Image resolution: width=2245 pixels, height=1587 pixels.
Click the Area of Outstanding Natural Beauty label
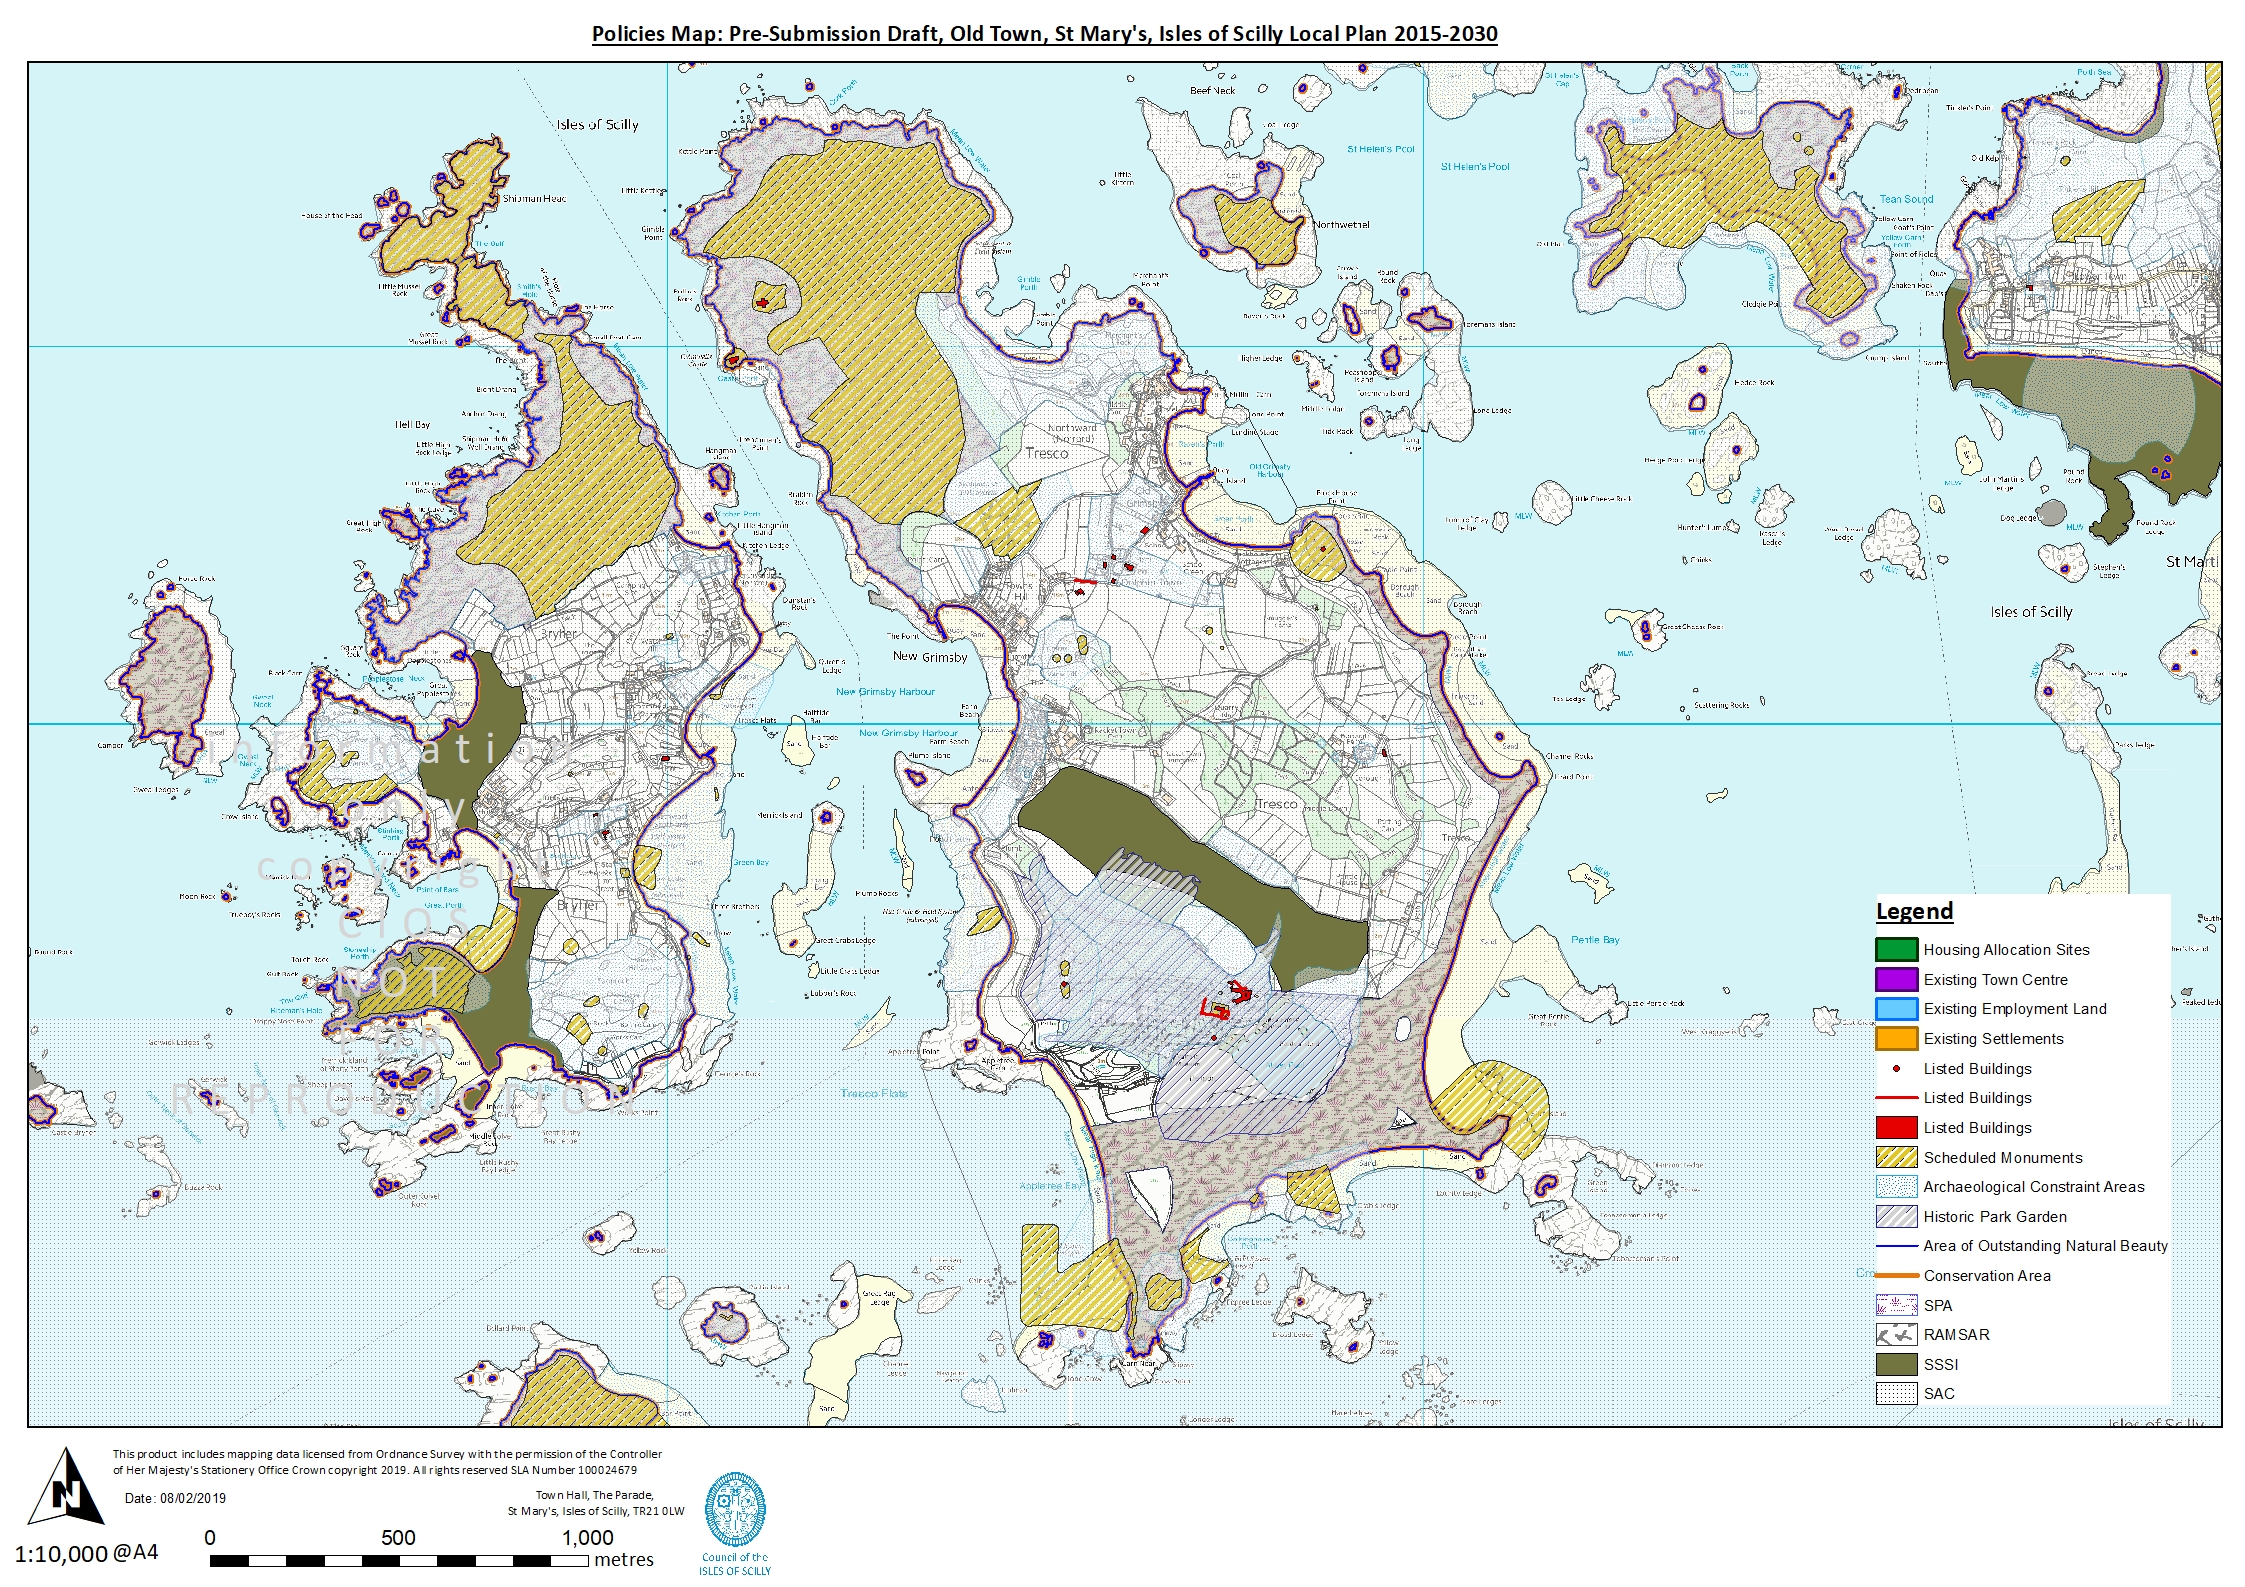tap(2045, 1246)
